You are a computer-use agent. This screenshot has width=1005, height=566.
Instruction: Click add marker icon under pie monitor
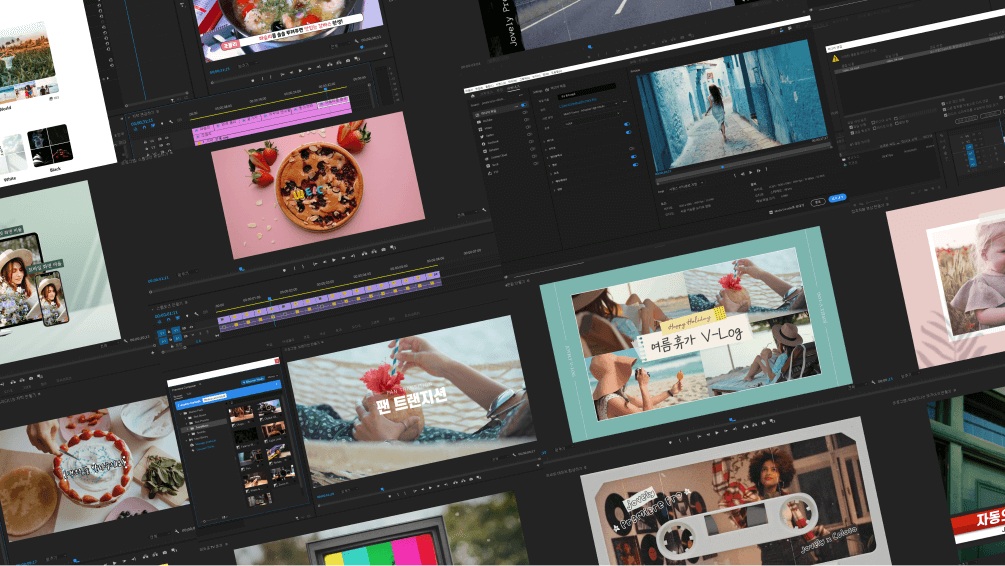tap(284, 271)
